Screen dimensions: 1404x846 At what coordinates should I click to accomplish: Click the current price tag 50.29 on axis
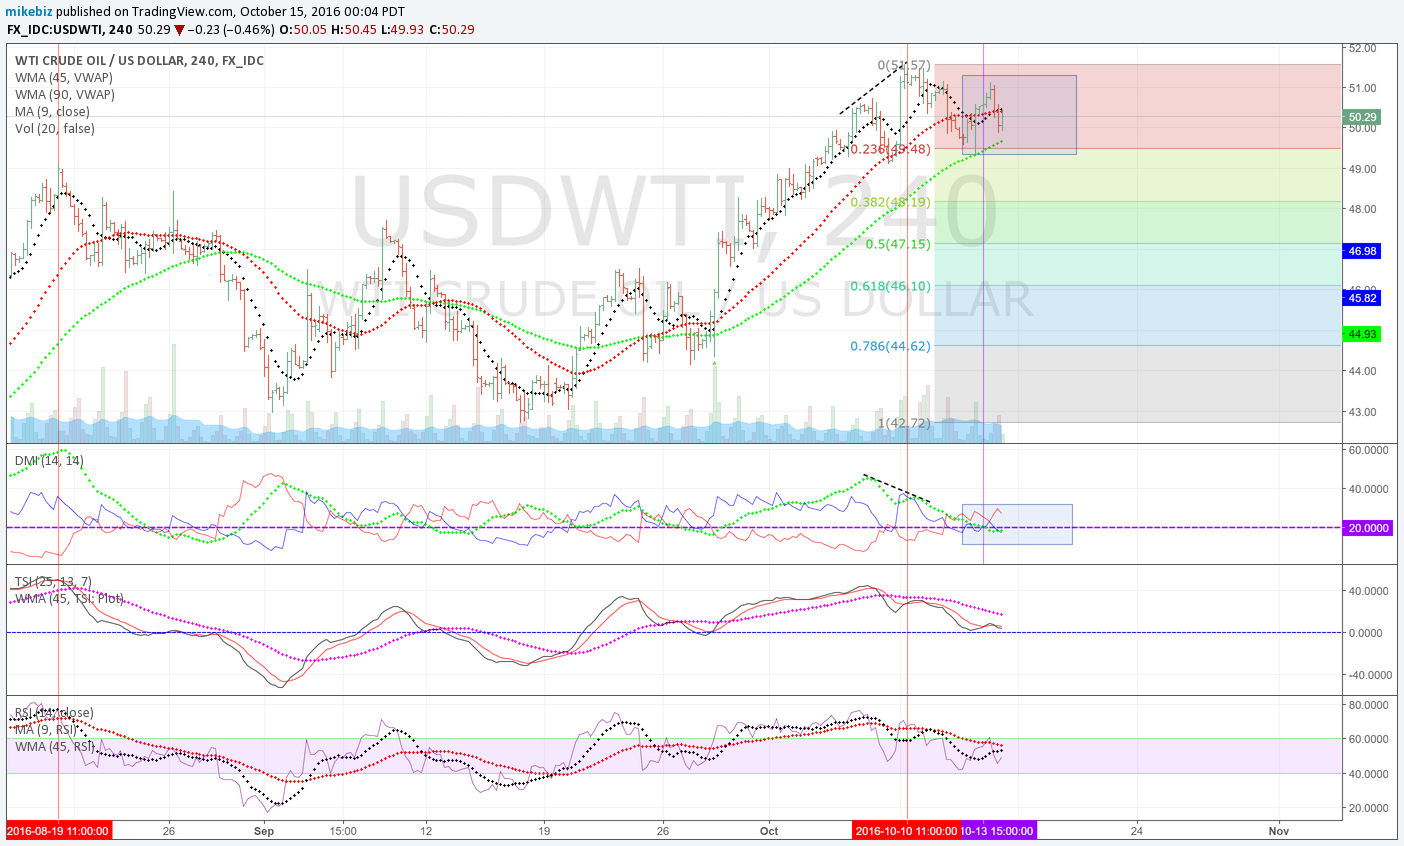click(1363, 117)
